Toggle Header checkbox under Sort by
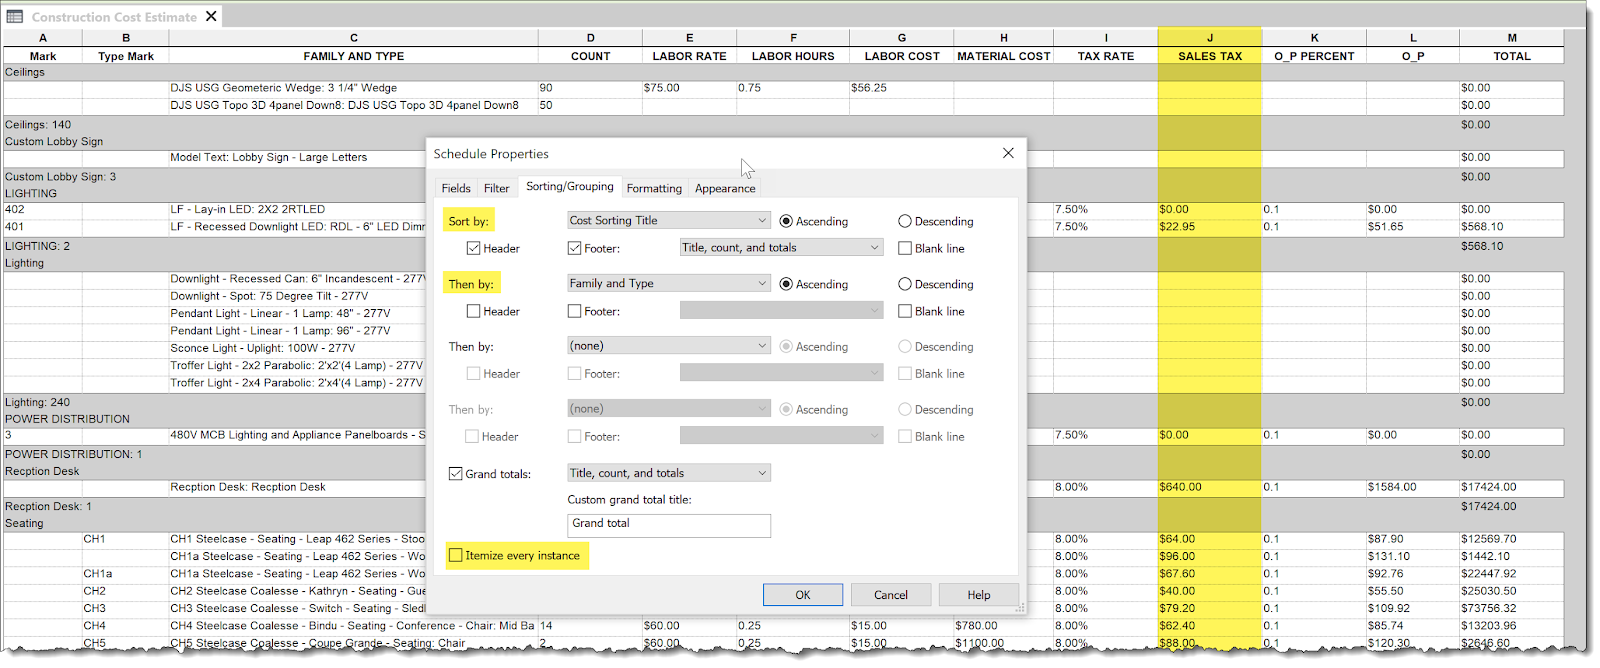The image size is (1600, 668). tap(473, 248)
